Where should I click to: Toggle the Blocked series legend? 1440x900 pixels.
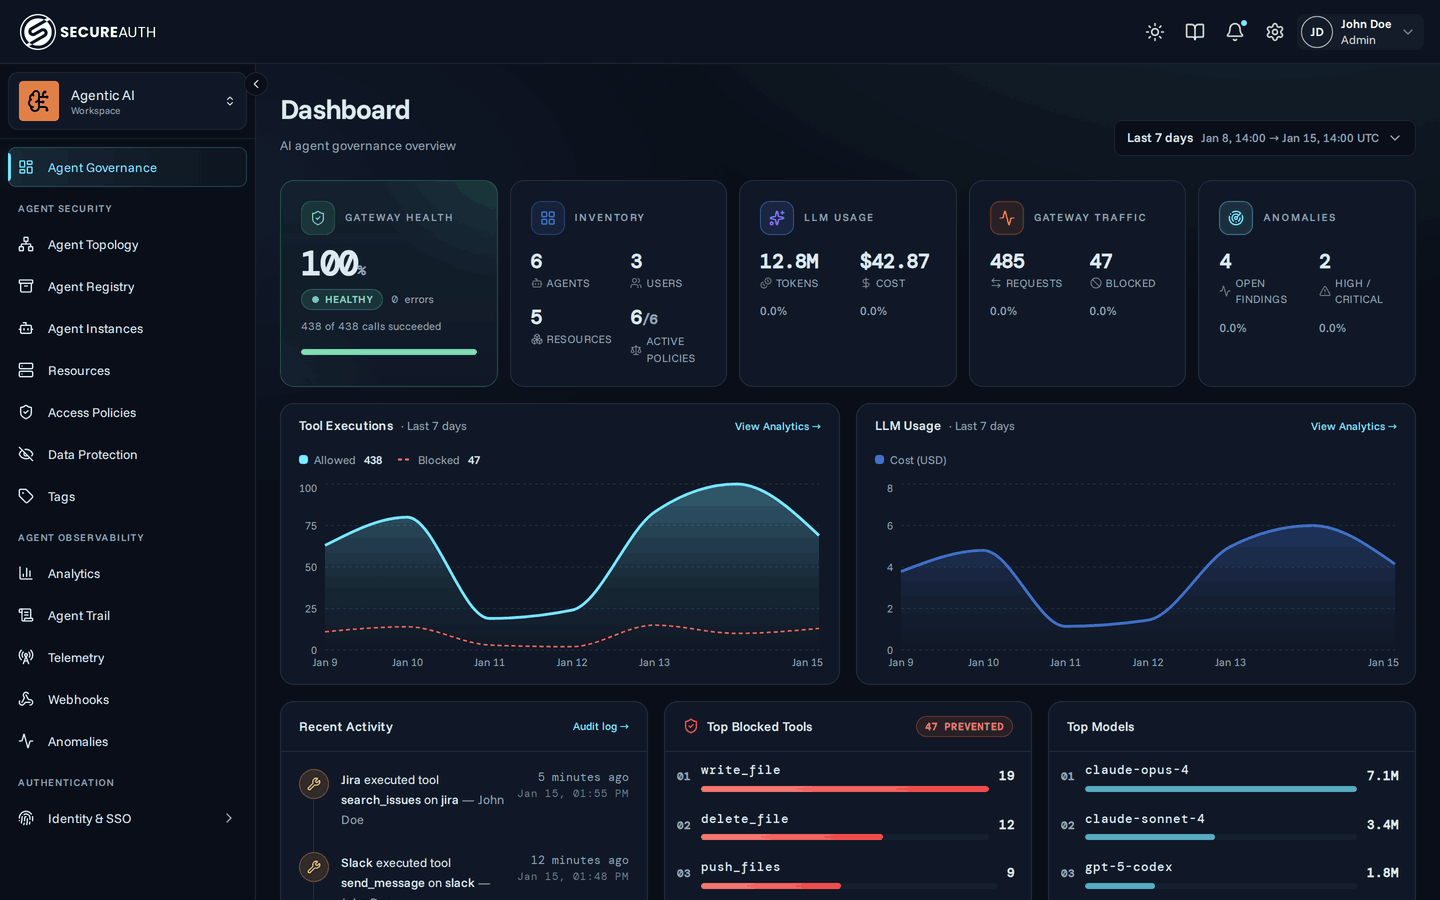[439, 460]
